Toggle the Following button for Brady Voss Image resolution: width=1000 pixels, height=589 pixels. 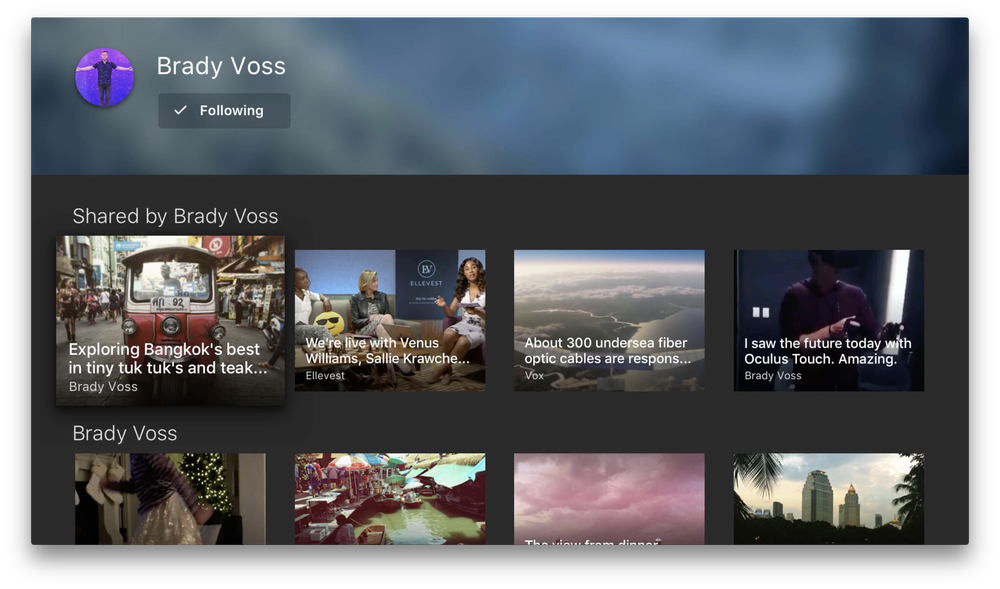(x=224, y=110)
